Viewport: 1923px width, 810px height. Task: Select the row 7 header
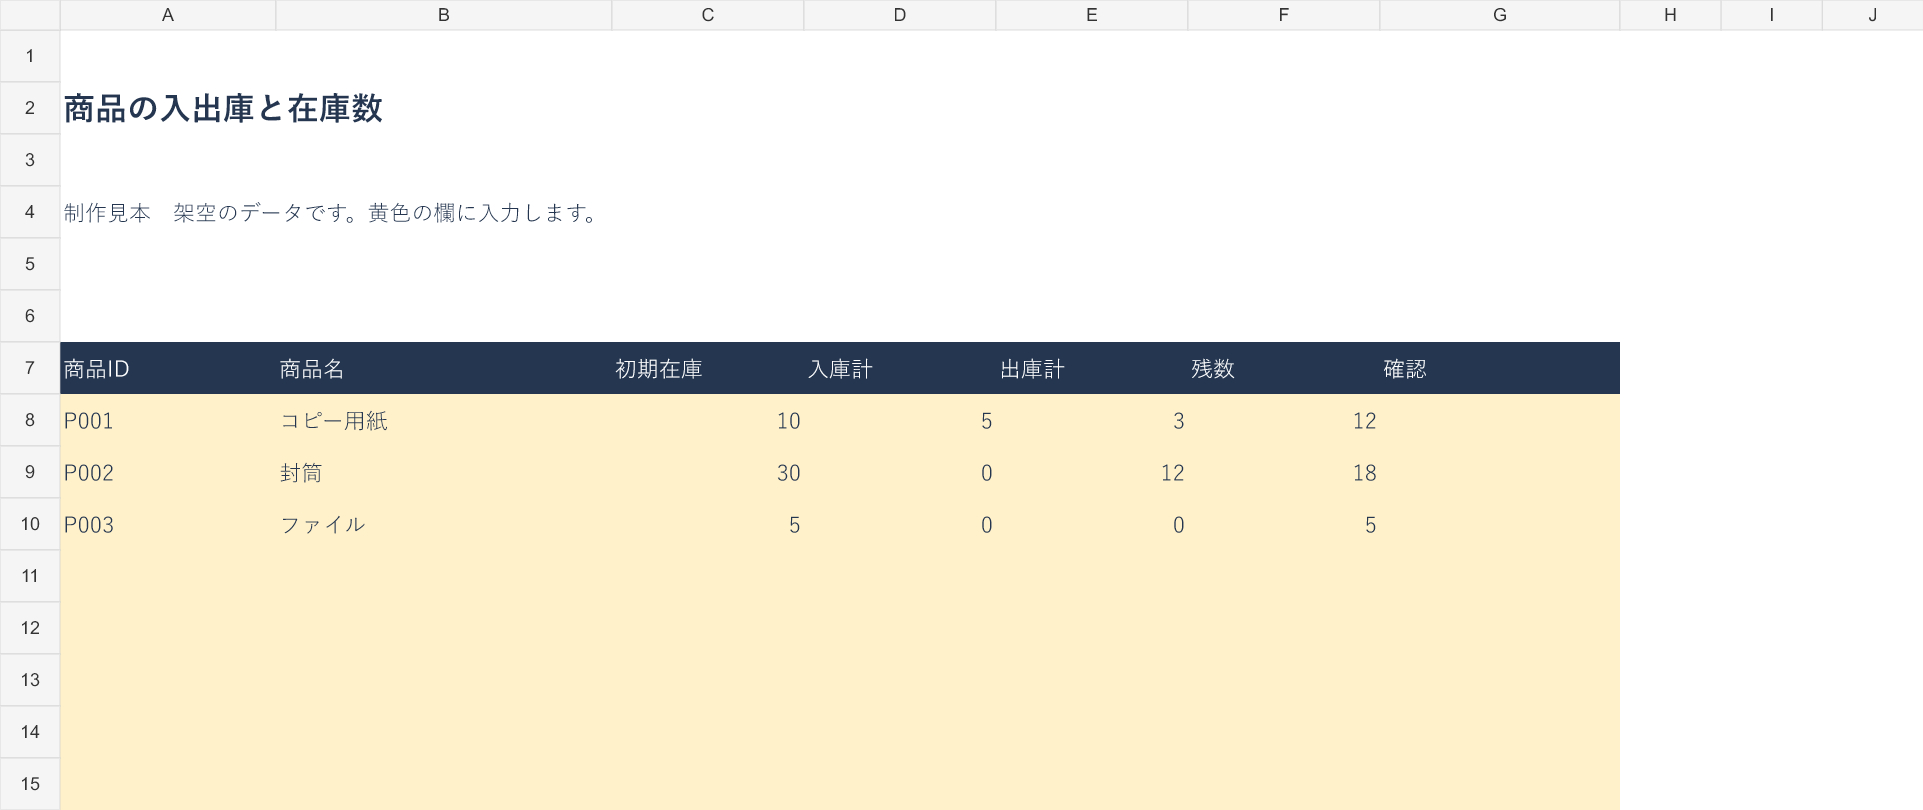pyautogui.click(x=30, y=368)
